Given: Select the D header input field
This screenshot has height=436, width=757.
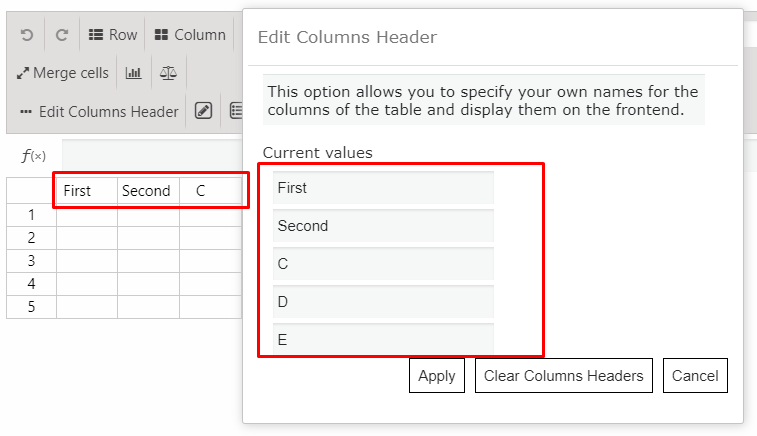Looking at the screenshot, I should (383, 302).
